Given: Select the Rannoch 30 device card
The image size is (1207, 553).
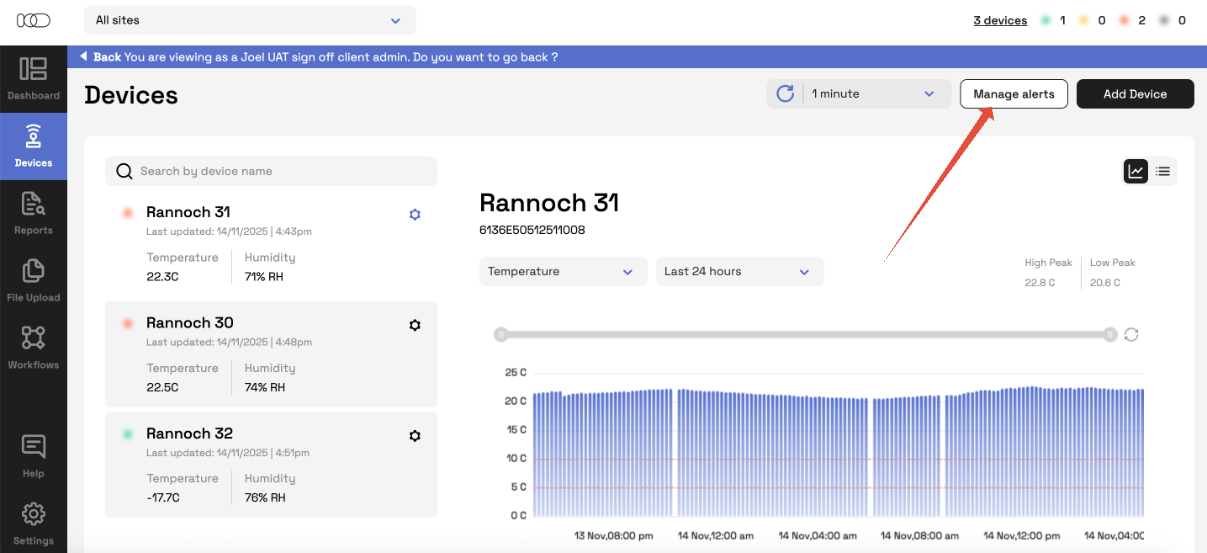Looking at the screenshot, I should click(271, 354).
